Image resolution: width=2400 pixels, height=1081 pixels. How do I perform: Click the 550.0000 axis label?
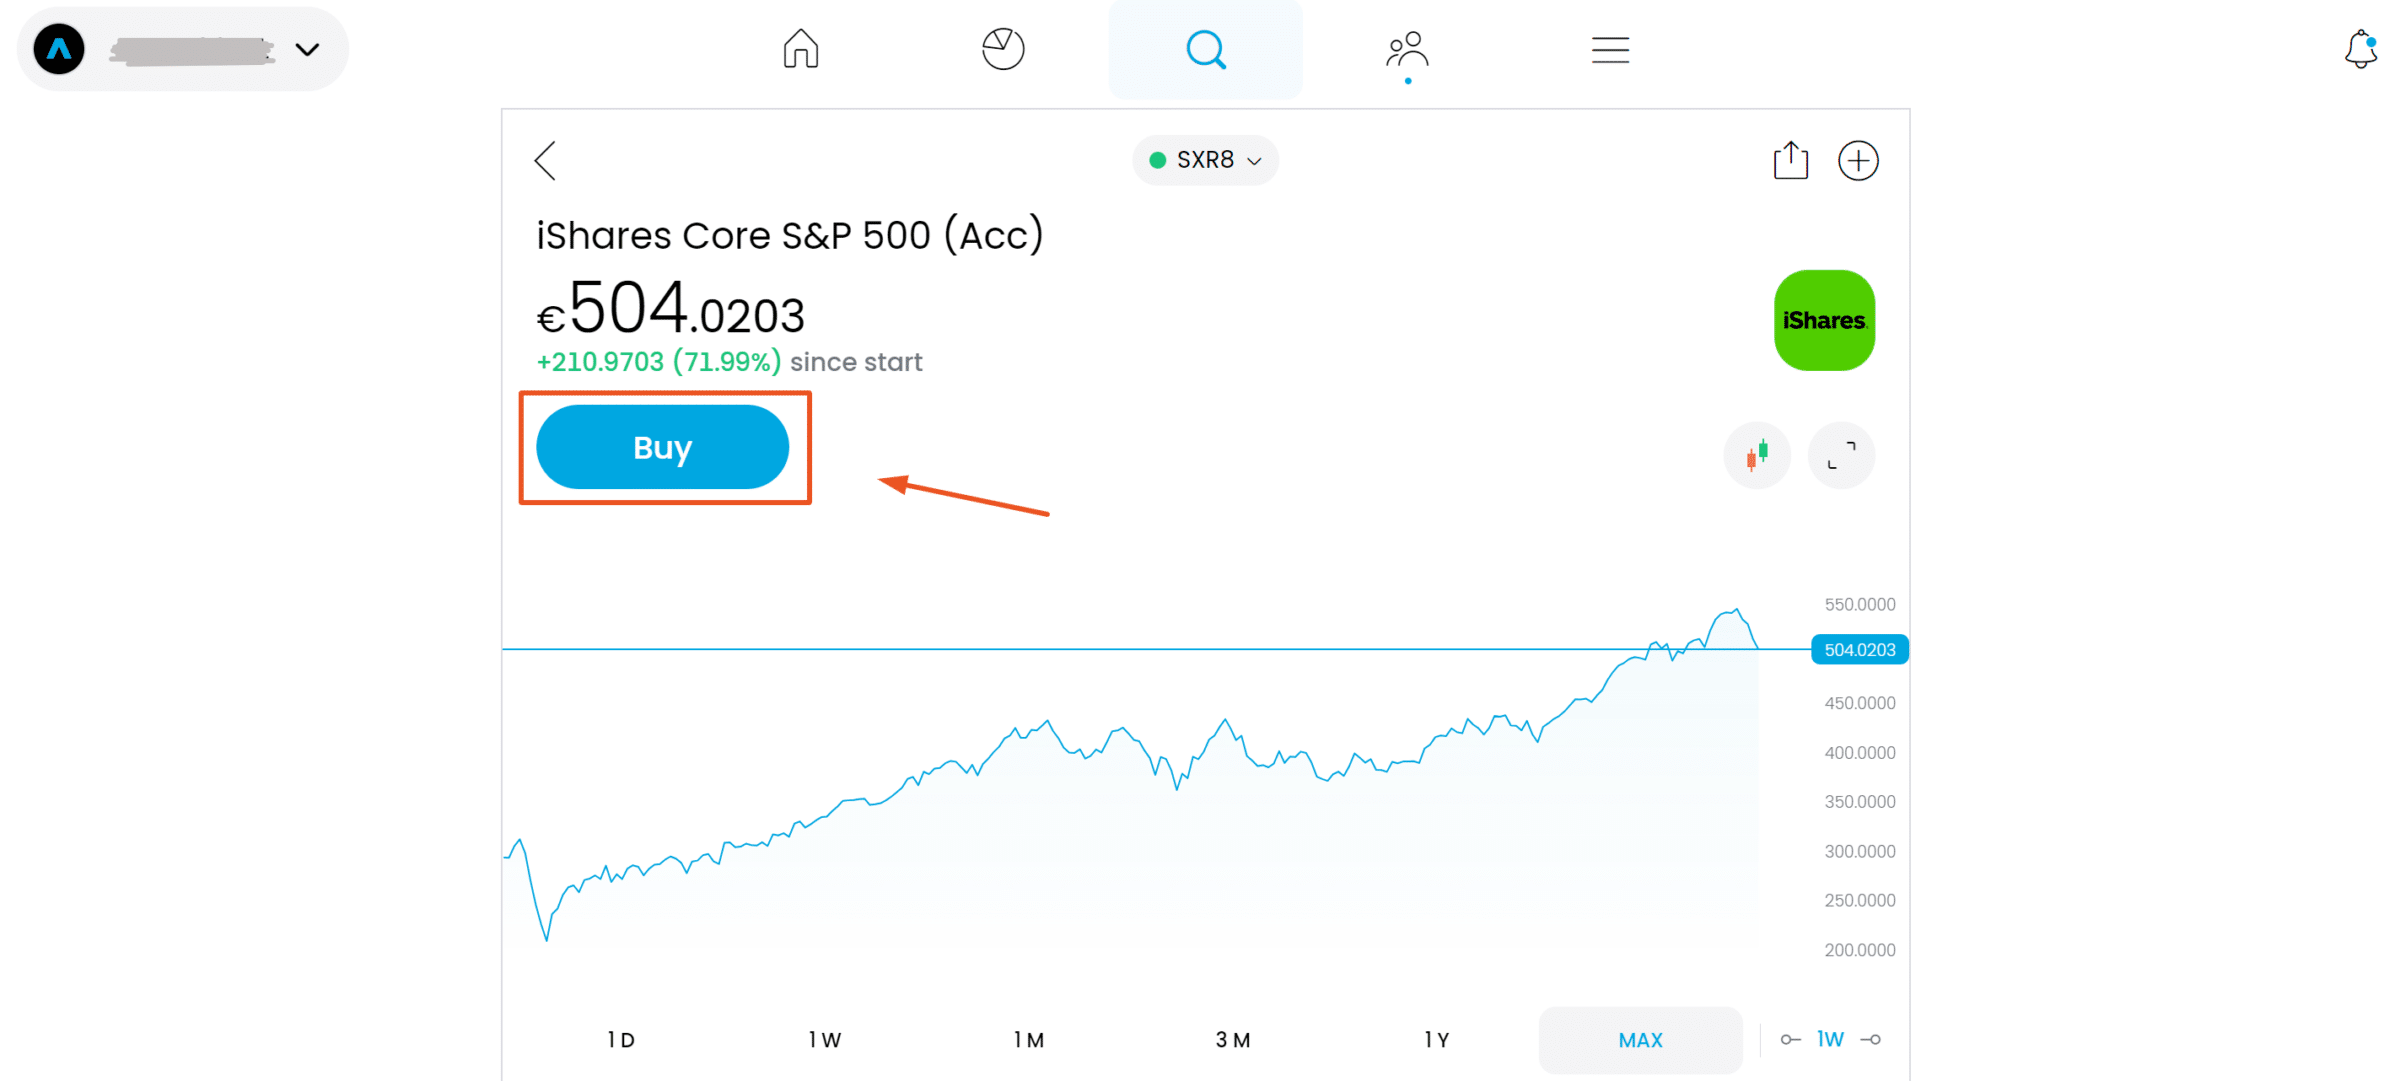pyautogui.click(x=1860, y=605)
